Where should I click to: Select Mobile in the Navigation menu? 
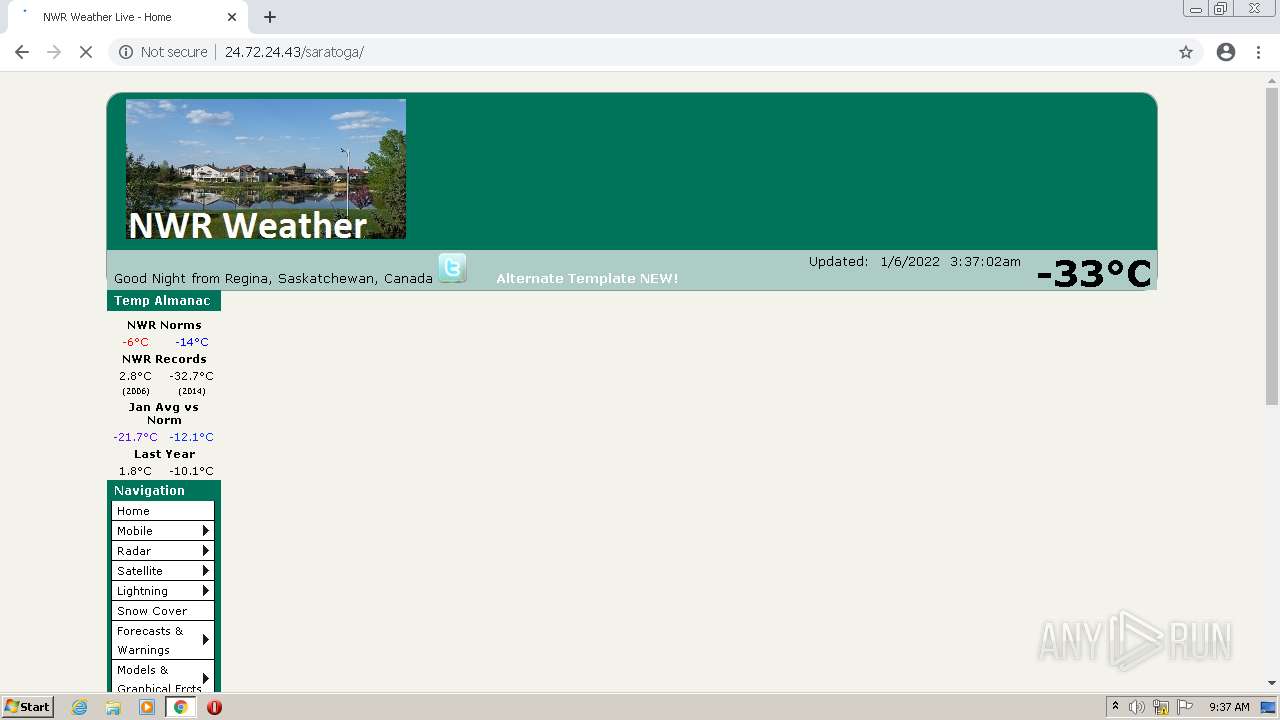point(163,531)
